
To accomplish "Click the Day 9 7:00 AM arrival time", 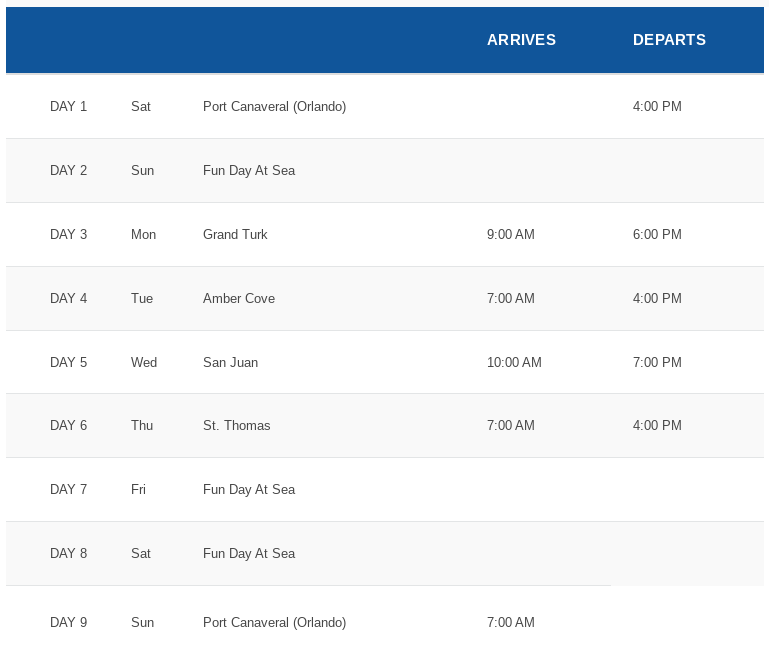I will pos(510,623).
